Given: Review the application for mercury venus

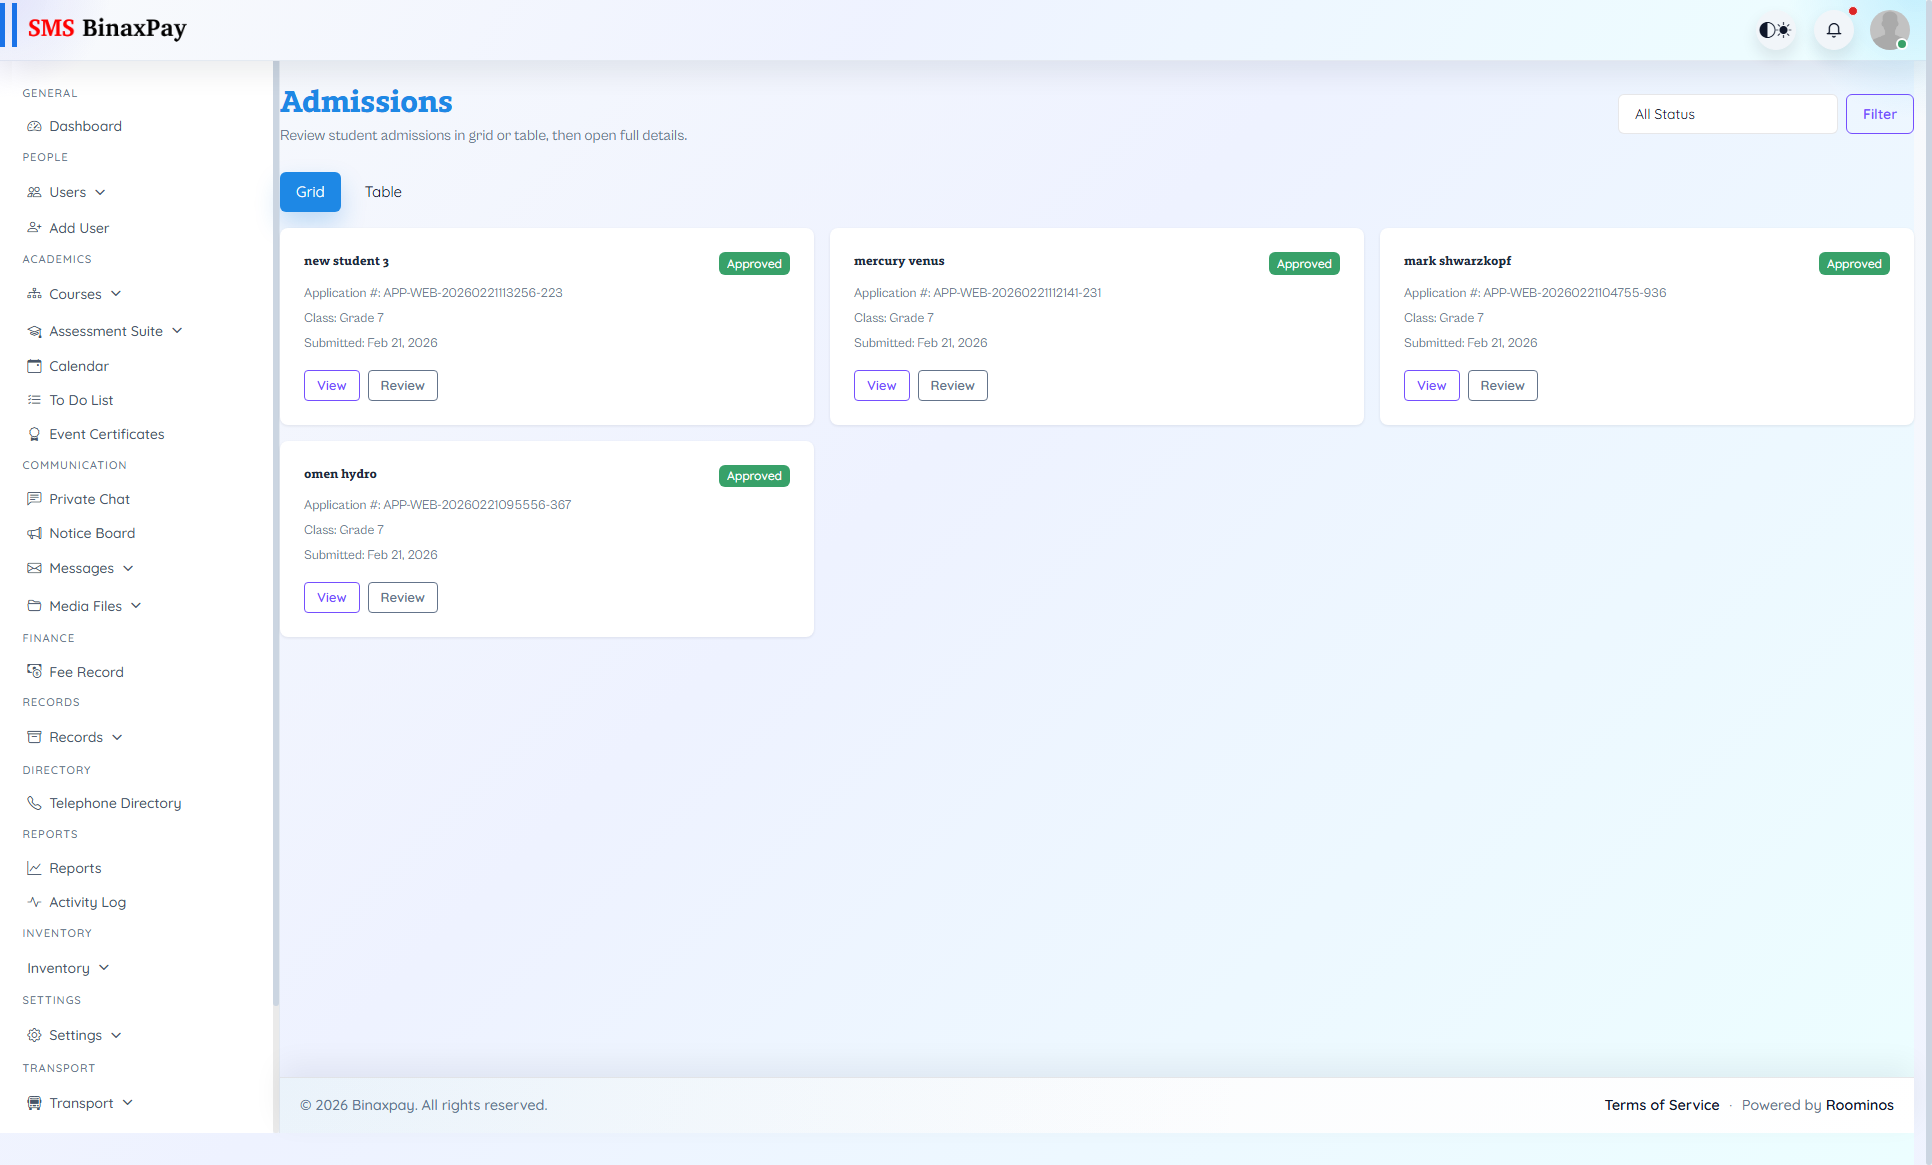Looking at the screenshot, I should pyautogui.click(x=952, y=385).
